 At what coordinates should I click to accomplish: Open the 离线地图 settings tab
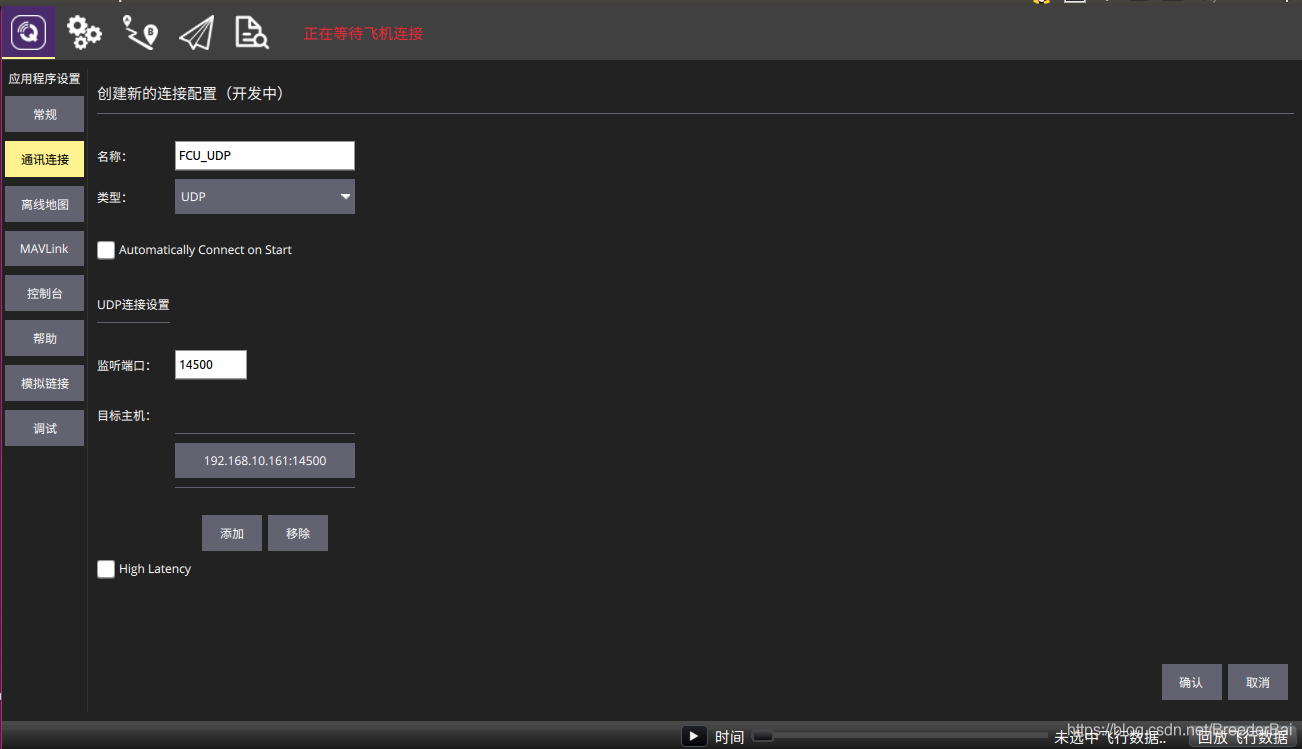click(44, 204)
